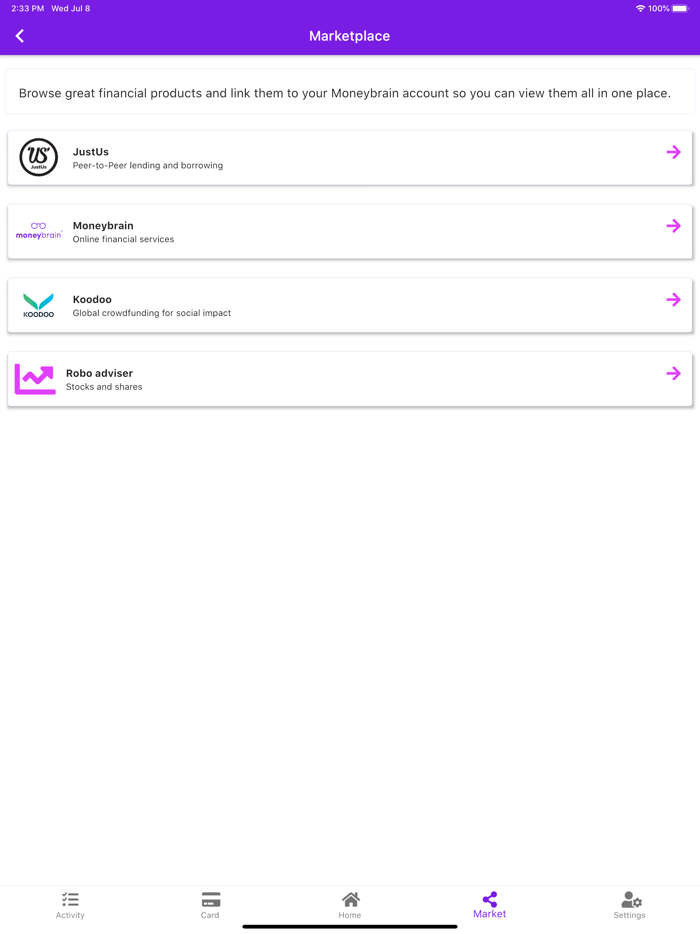Expand the Koodoo listing arrow
The width and height of the screenshot is (700, 934).
674,299
